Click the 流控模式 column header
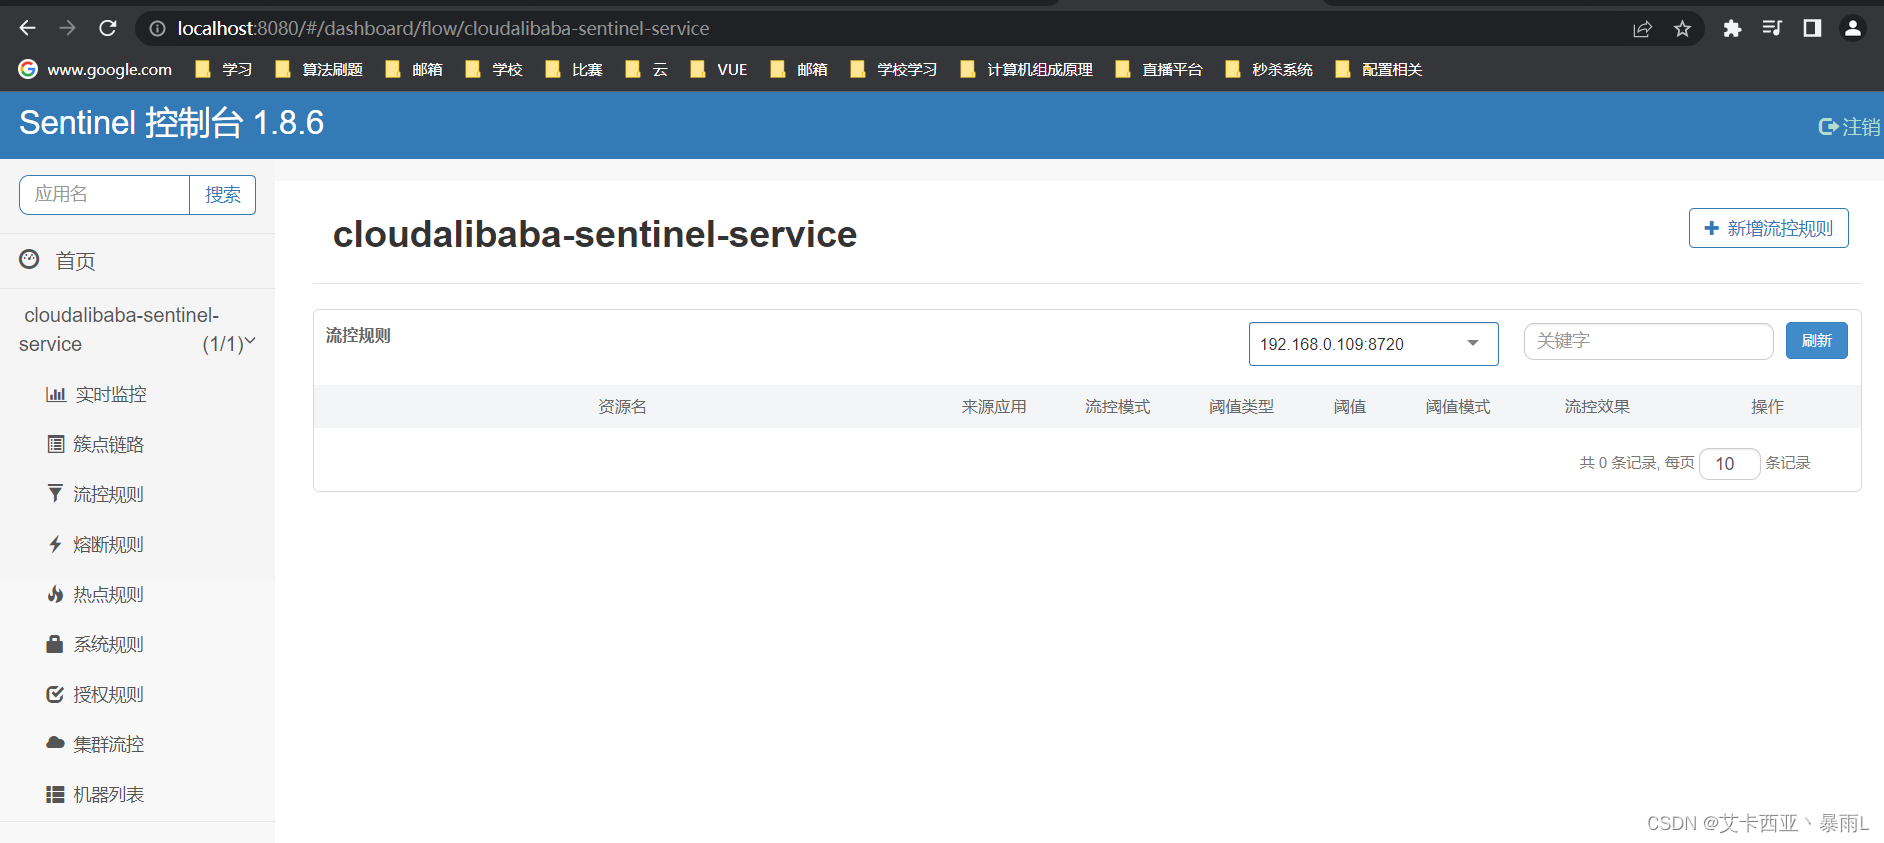Image resolution: width=1884 pixels, height=843 pixels. [x=1118, y=407]
